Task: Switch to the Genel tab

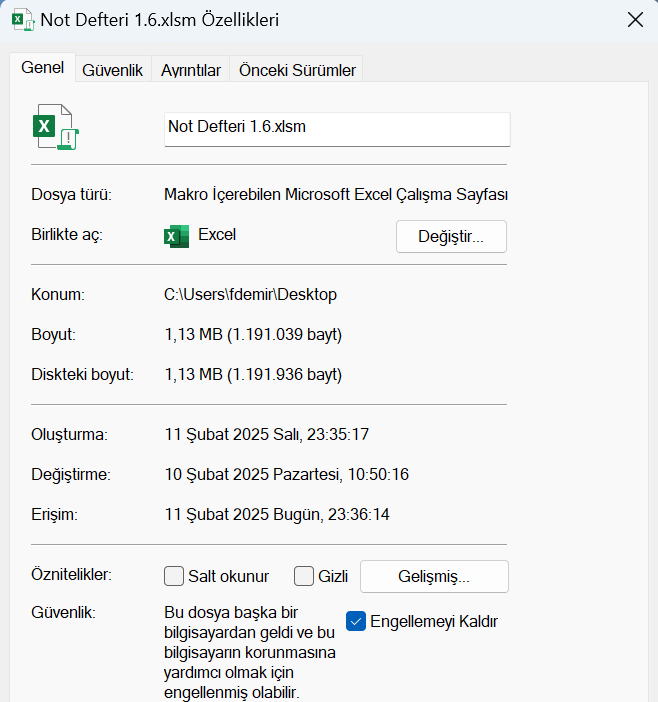Action: [x=43, y=68]
